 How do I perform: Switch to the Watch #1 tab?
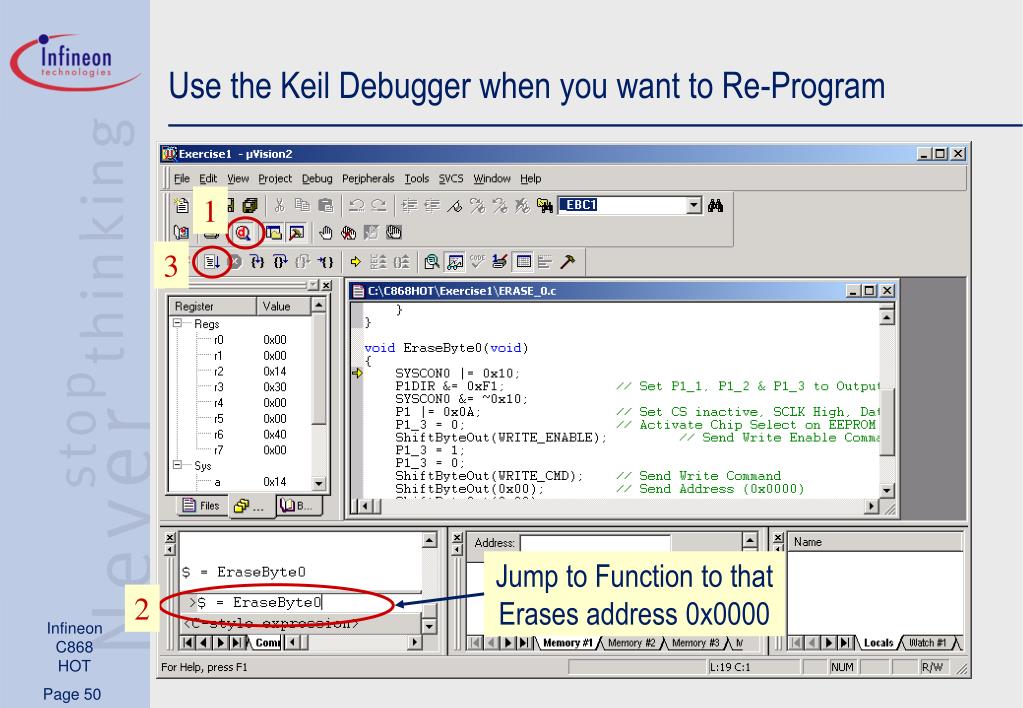[x=927, y=643]
